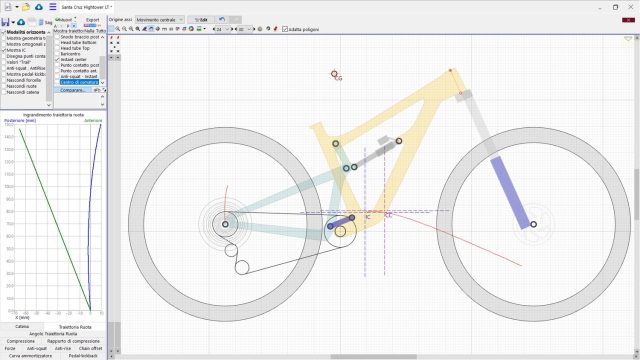Switch to the Anti-squat tab

37,349
